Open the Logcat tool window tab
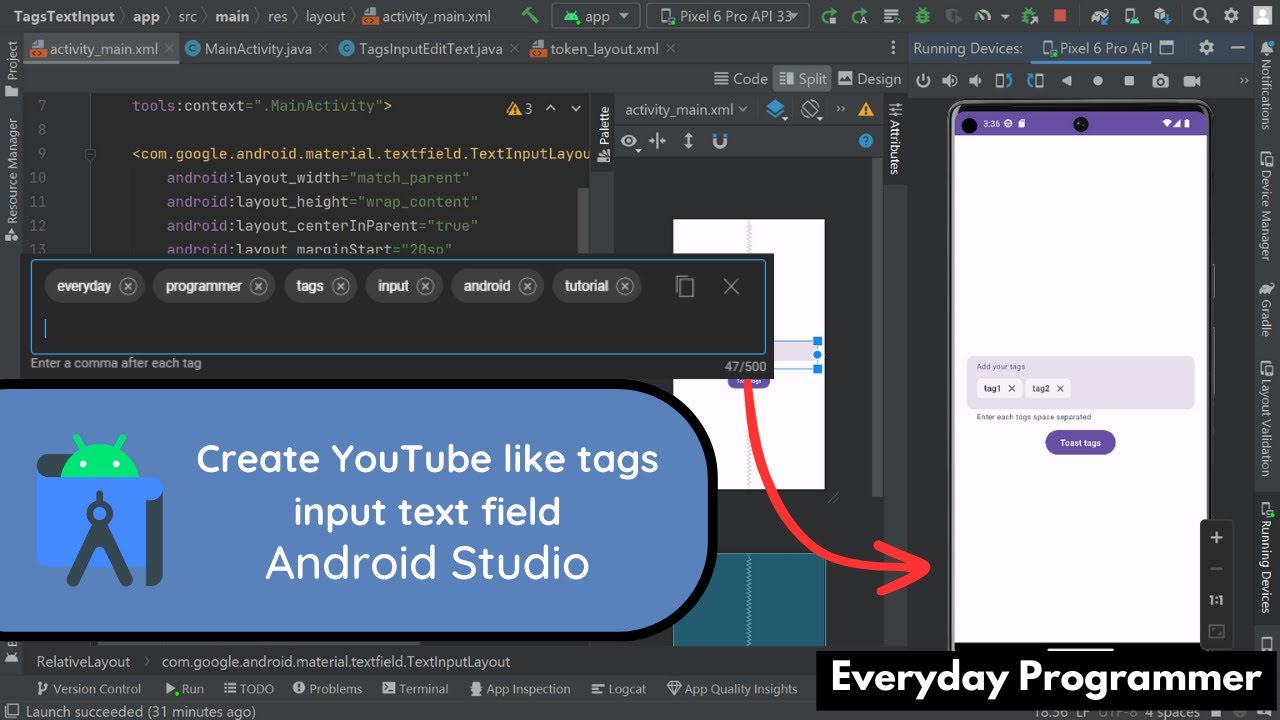This screenshot has height=720, width=1280. pos(618,689)
